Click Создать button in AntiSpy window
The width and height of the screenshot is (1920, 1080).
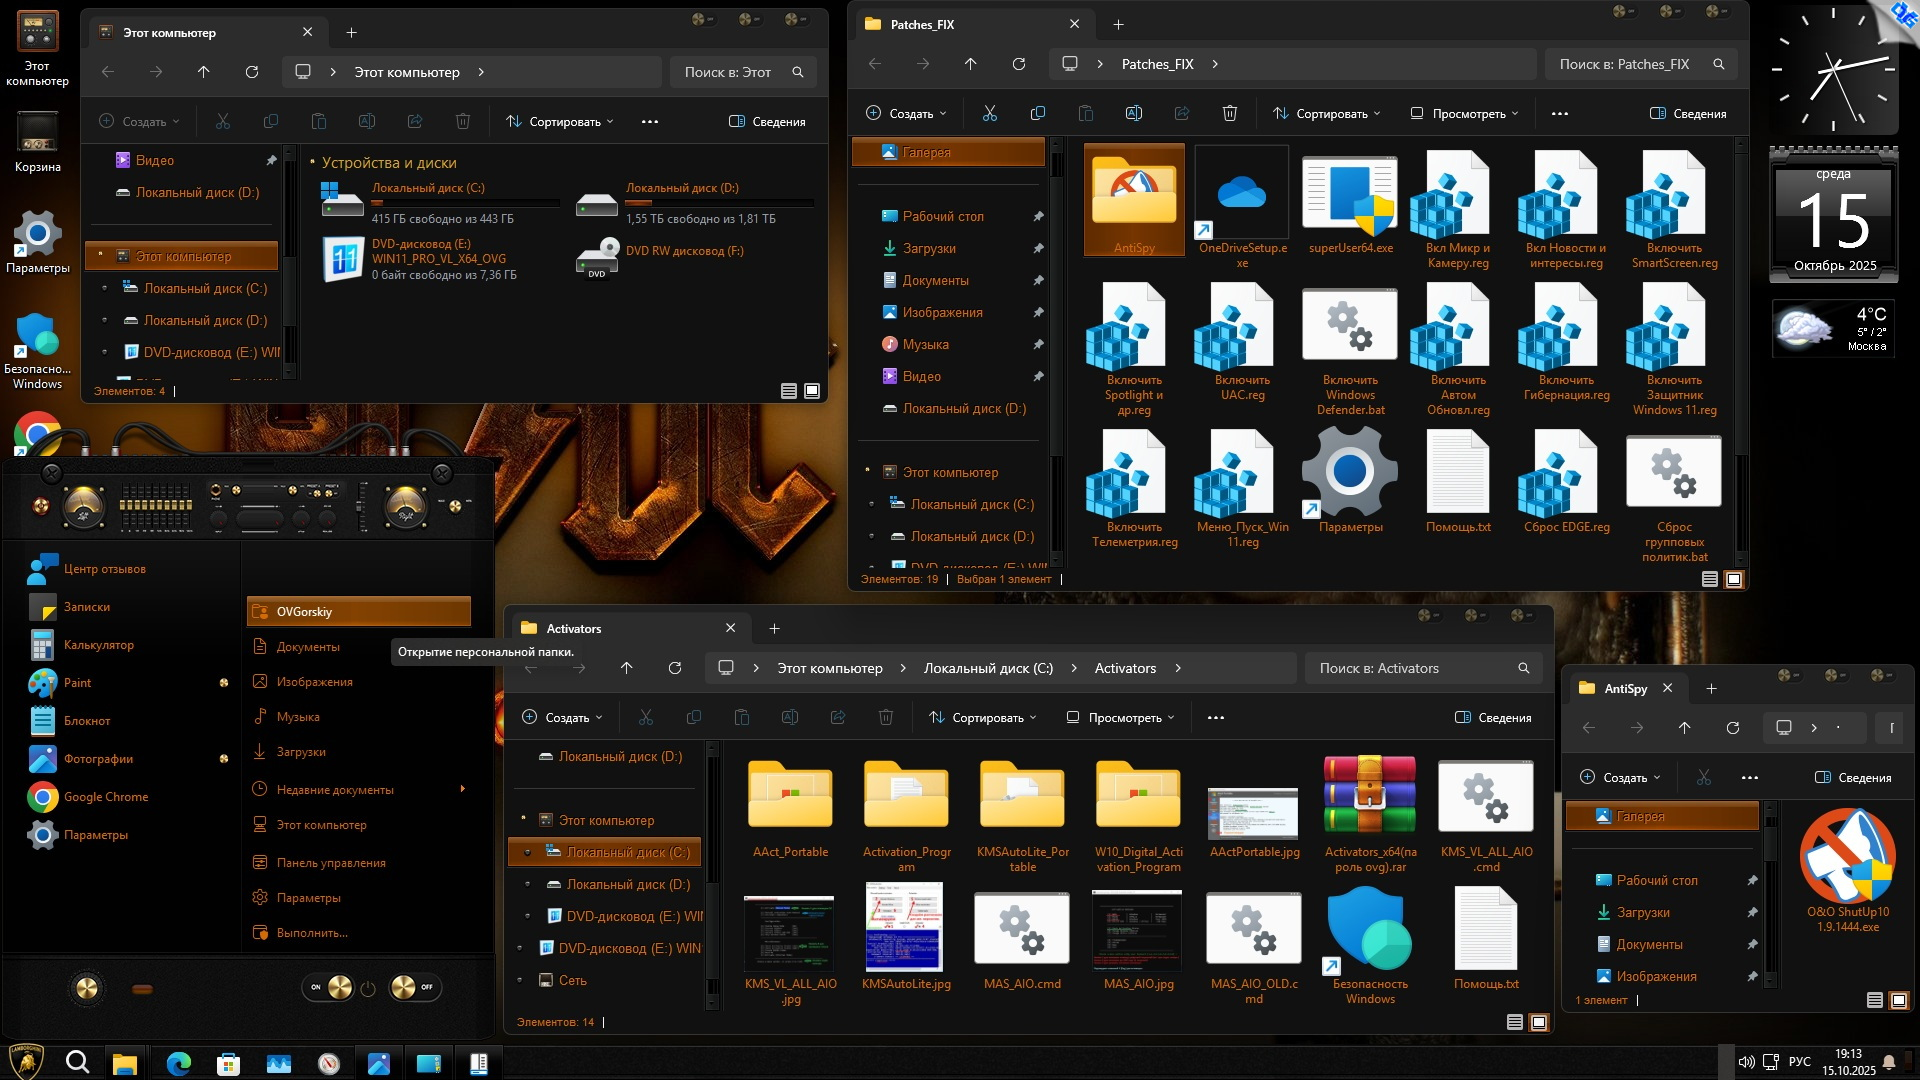click(x=1619, y=778)
